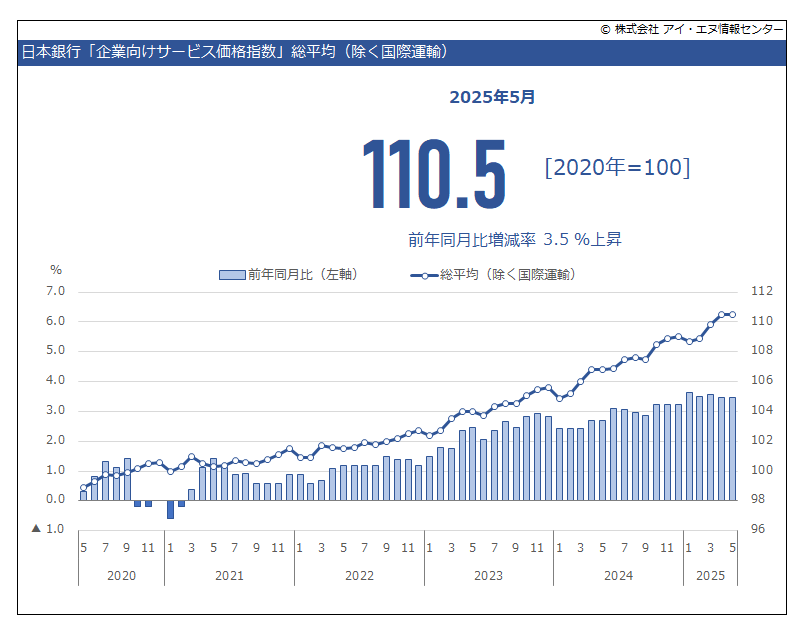Click the month label 5 under 2025
This screenshot has height=635, width=804.
pos(733,548)
